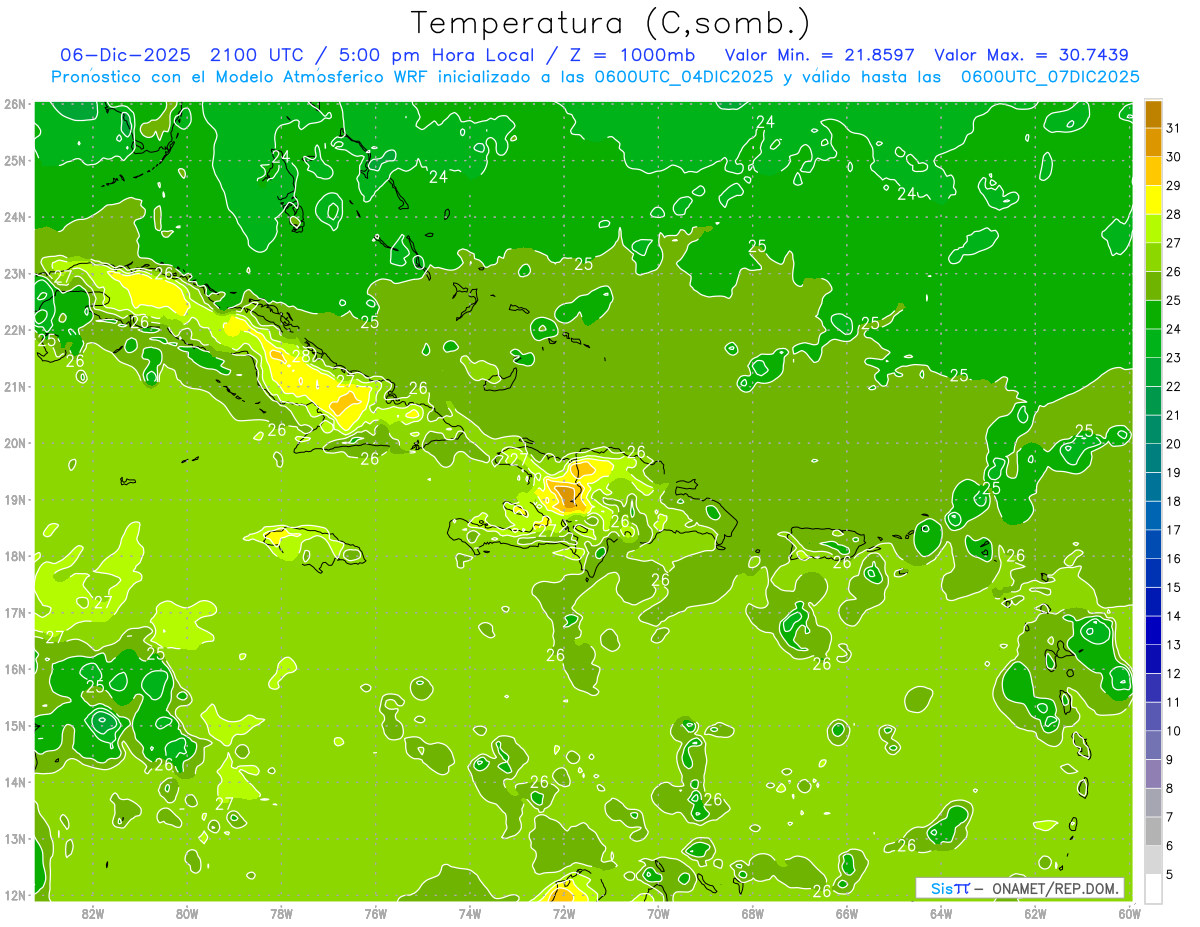Click the "60W" longitude axis label
The height and width of the screenshot is (927, 1200).
click(x=1129, y=913)
